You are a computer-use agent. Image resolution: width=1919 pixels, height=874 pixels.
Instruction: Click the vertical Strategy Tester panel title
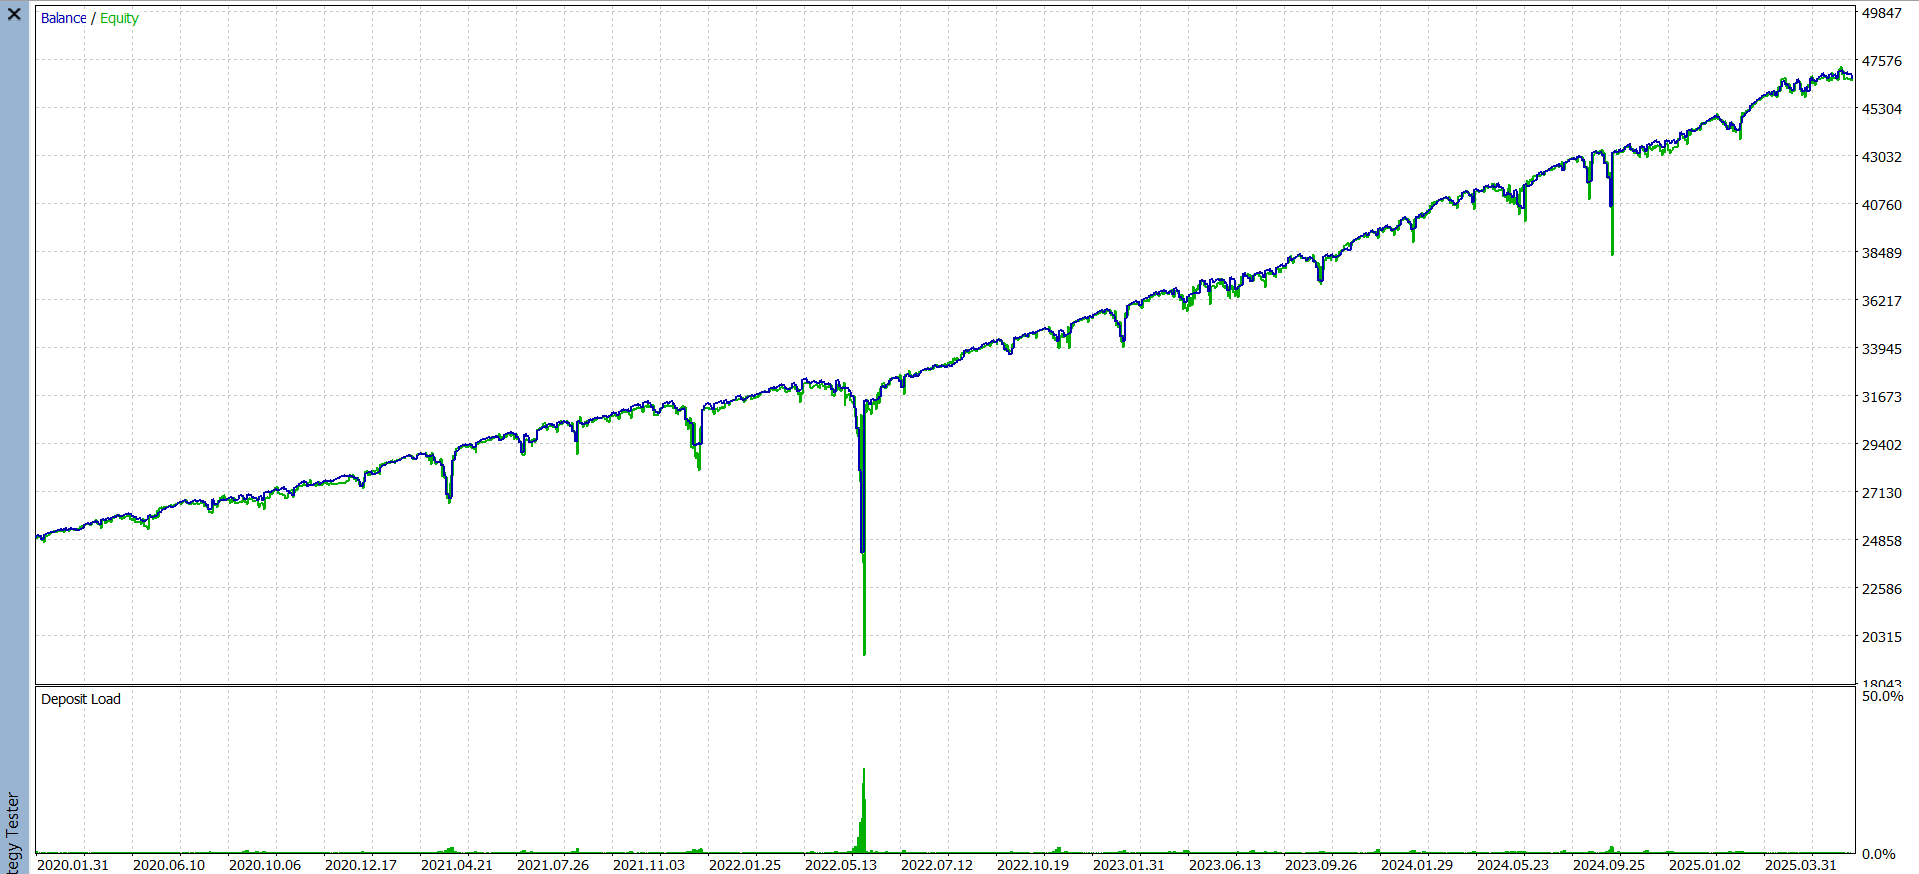pyautogui.click(x=13, y=832)
